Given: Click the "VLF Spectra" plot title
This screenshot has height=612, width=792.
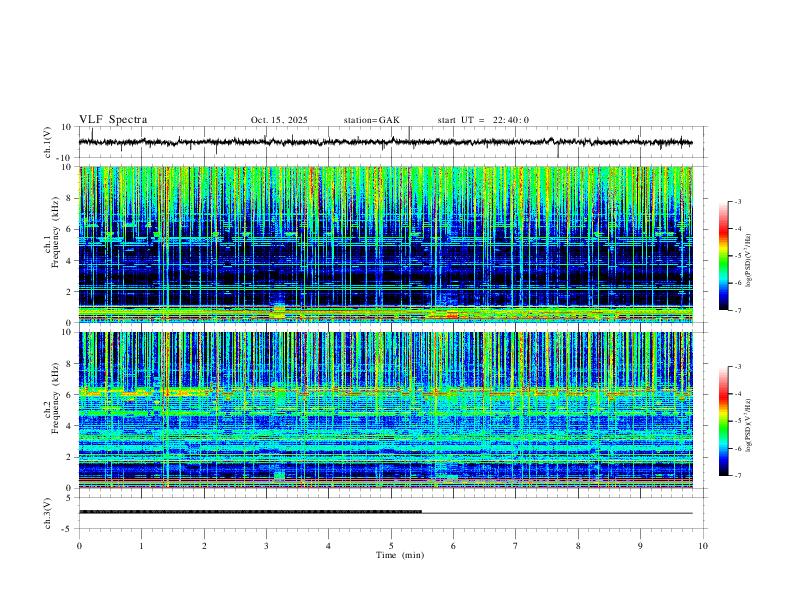Looking at the screenshot, I should (x=113, y=120).
